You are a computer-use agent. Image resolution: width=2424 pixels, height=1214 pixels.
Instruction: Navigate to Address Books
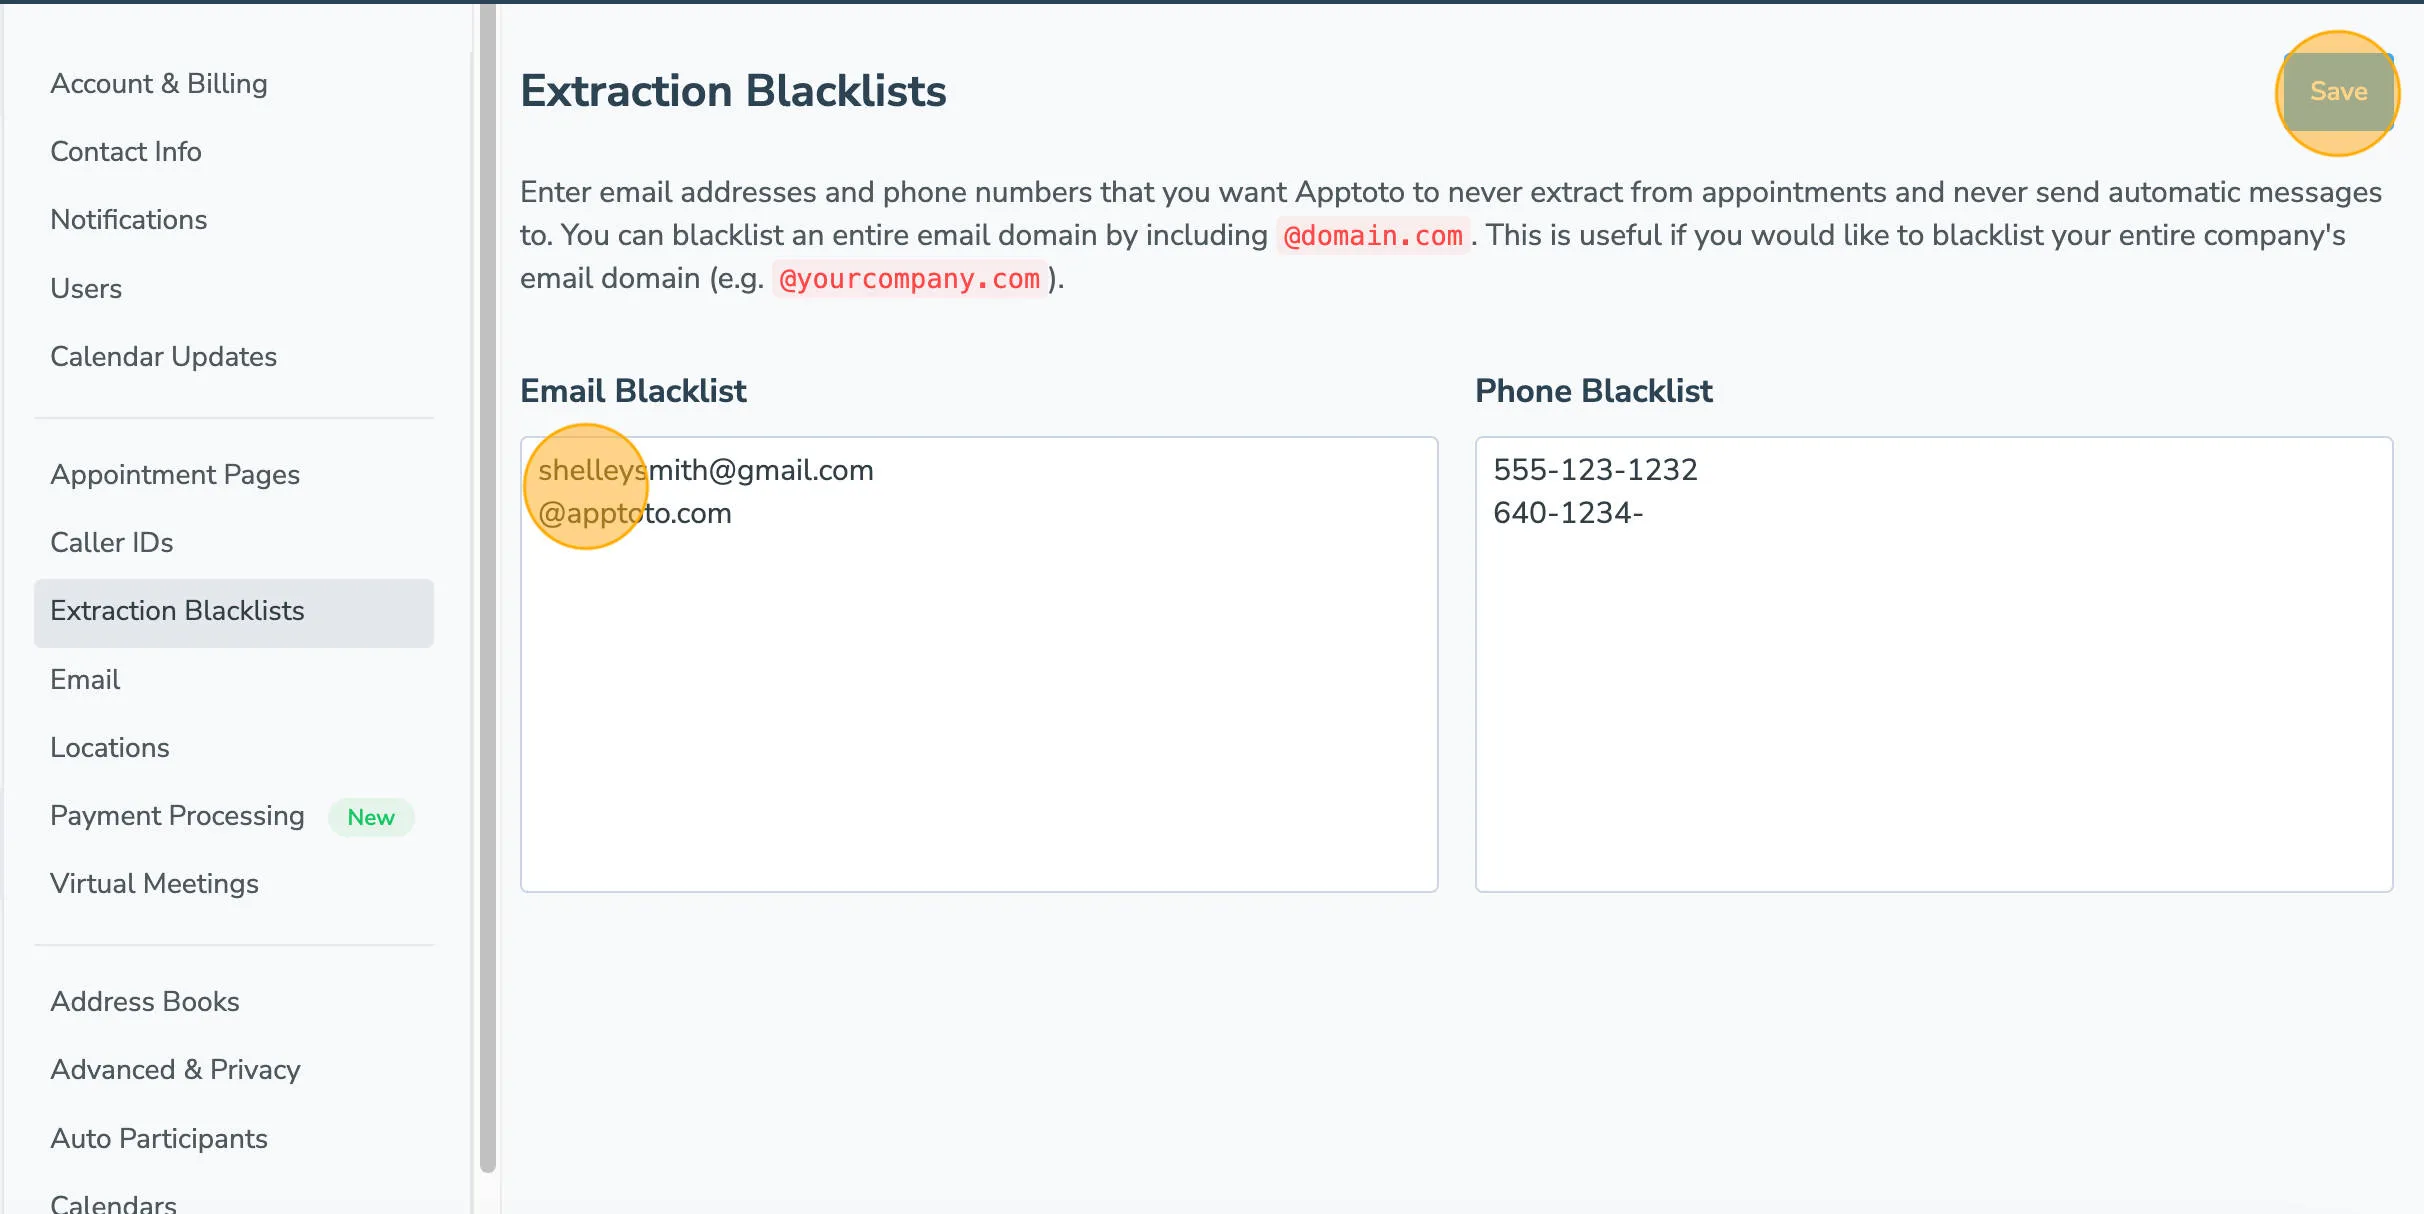click(x=144, y=1001)
